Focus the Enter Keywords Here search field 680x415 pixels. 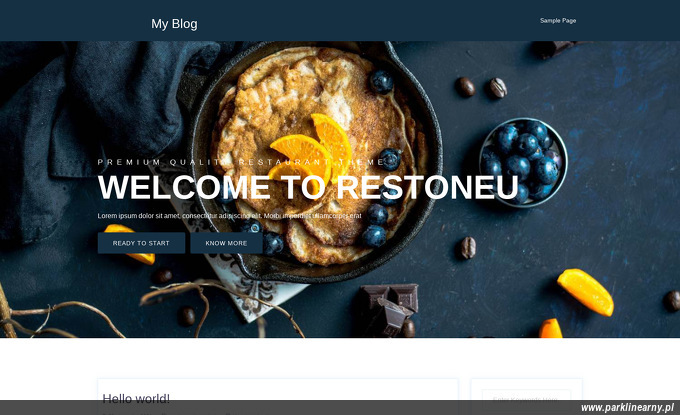tap(526, 399)
